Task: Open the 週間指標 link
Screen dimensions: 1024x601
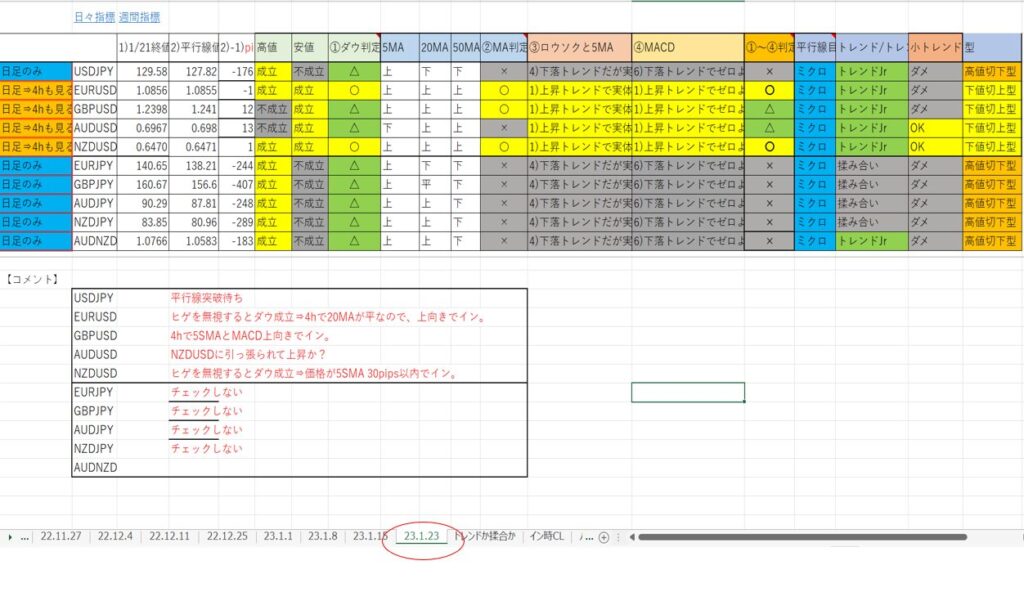Action: pyautogui.click(x=140, y=17)
